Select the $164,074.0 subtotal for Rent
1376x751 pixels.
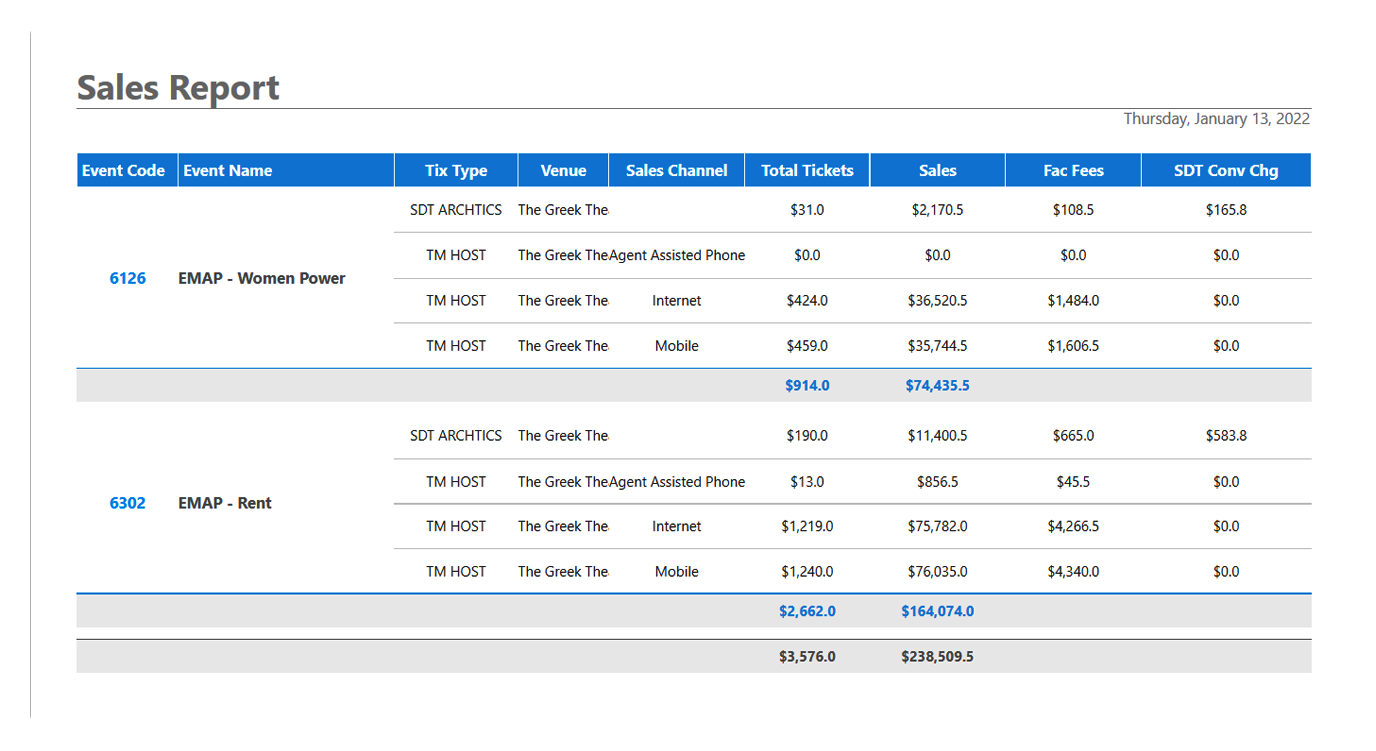pos(937,610)
